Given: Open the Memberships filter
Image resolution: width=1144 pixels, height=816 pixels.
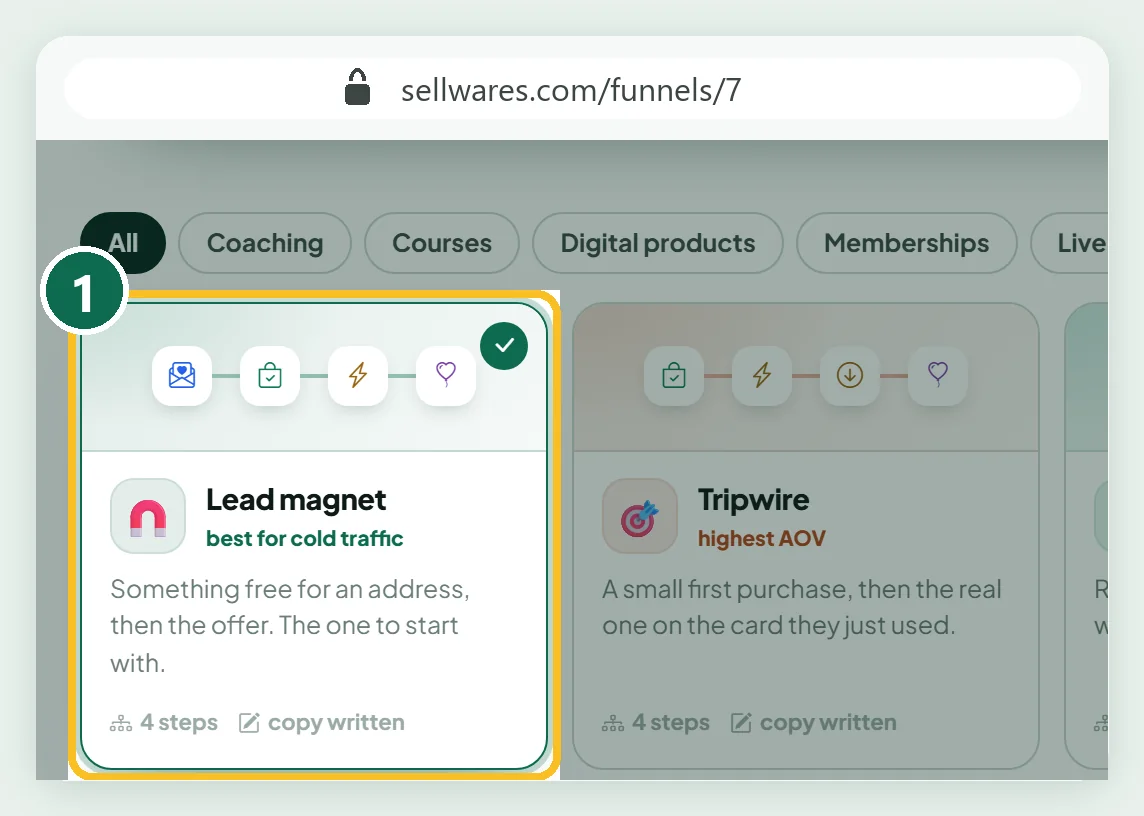Looking at the screenshot, I should pyautogui.click(x=907, y=243).
